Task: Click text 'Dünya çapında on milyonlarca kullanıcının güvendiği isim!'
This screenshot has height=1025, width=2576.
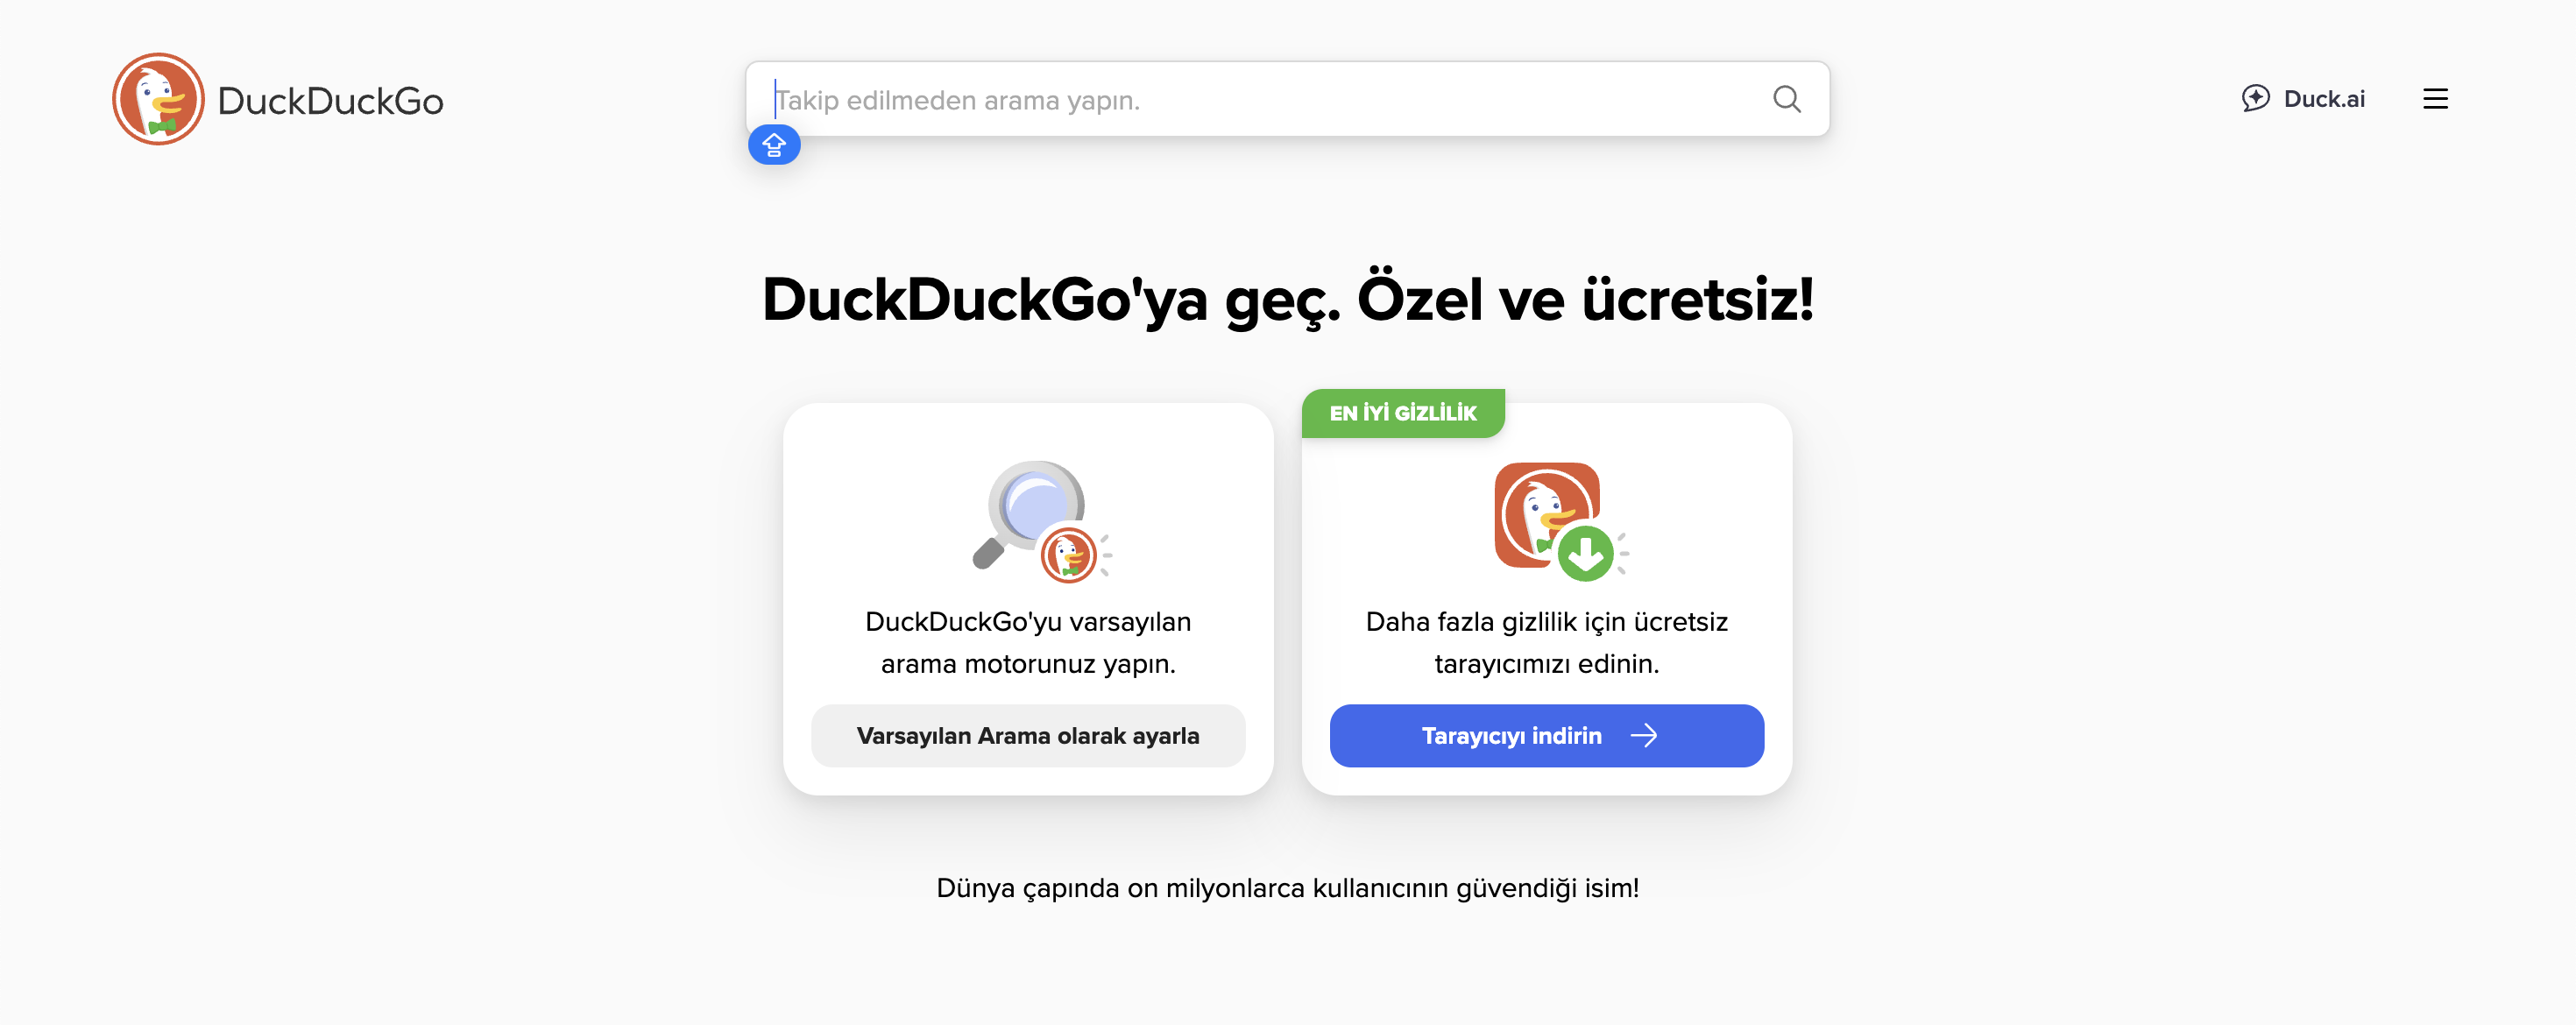Action: click(x=1288, y=888)
